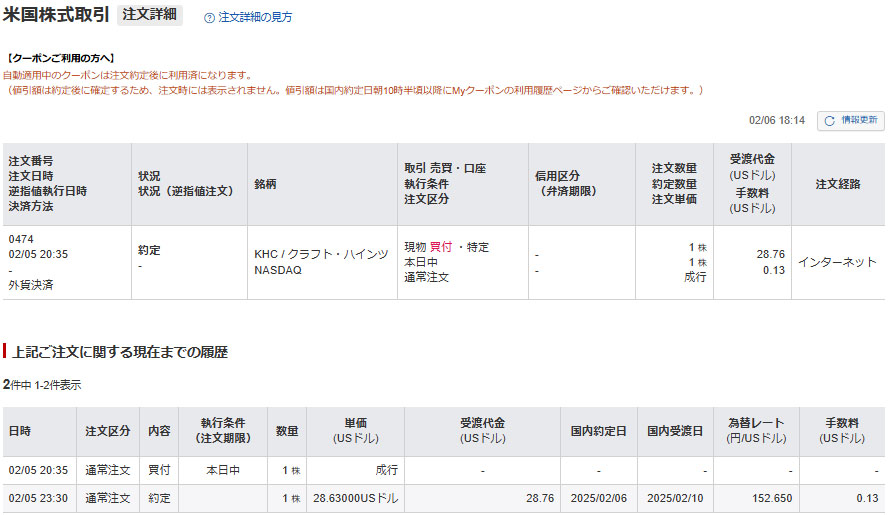
Task: Select domestic execution date 2025/02/06
Action: [x=598, y=498]
